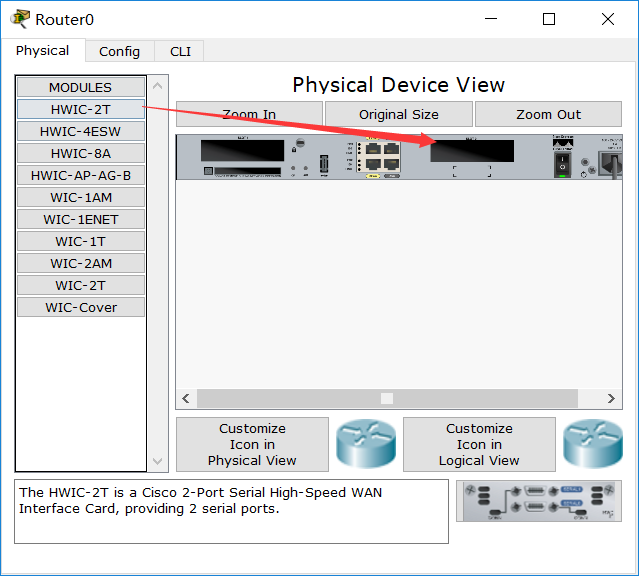Click the compact flash slot on router
Viewport: 639px width, 576px height.
[247, 171]
